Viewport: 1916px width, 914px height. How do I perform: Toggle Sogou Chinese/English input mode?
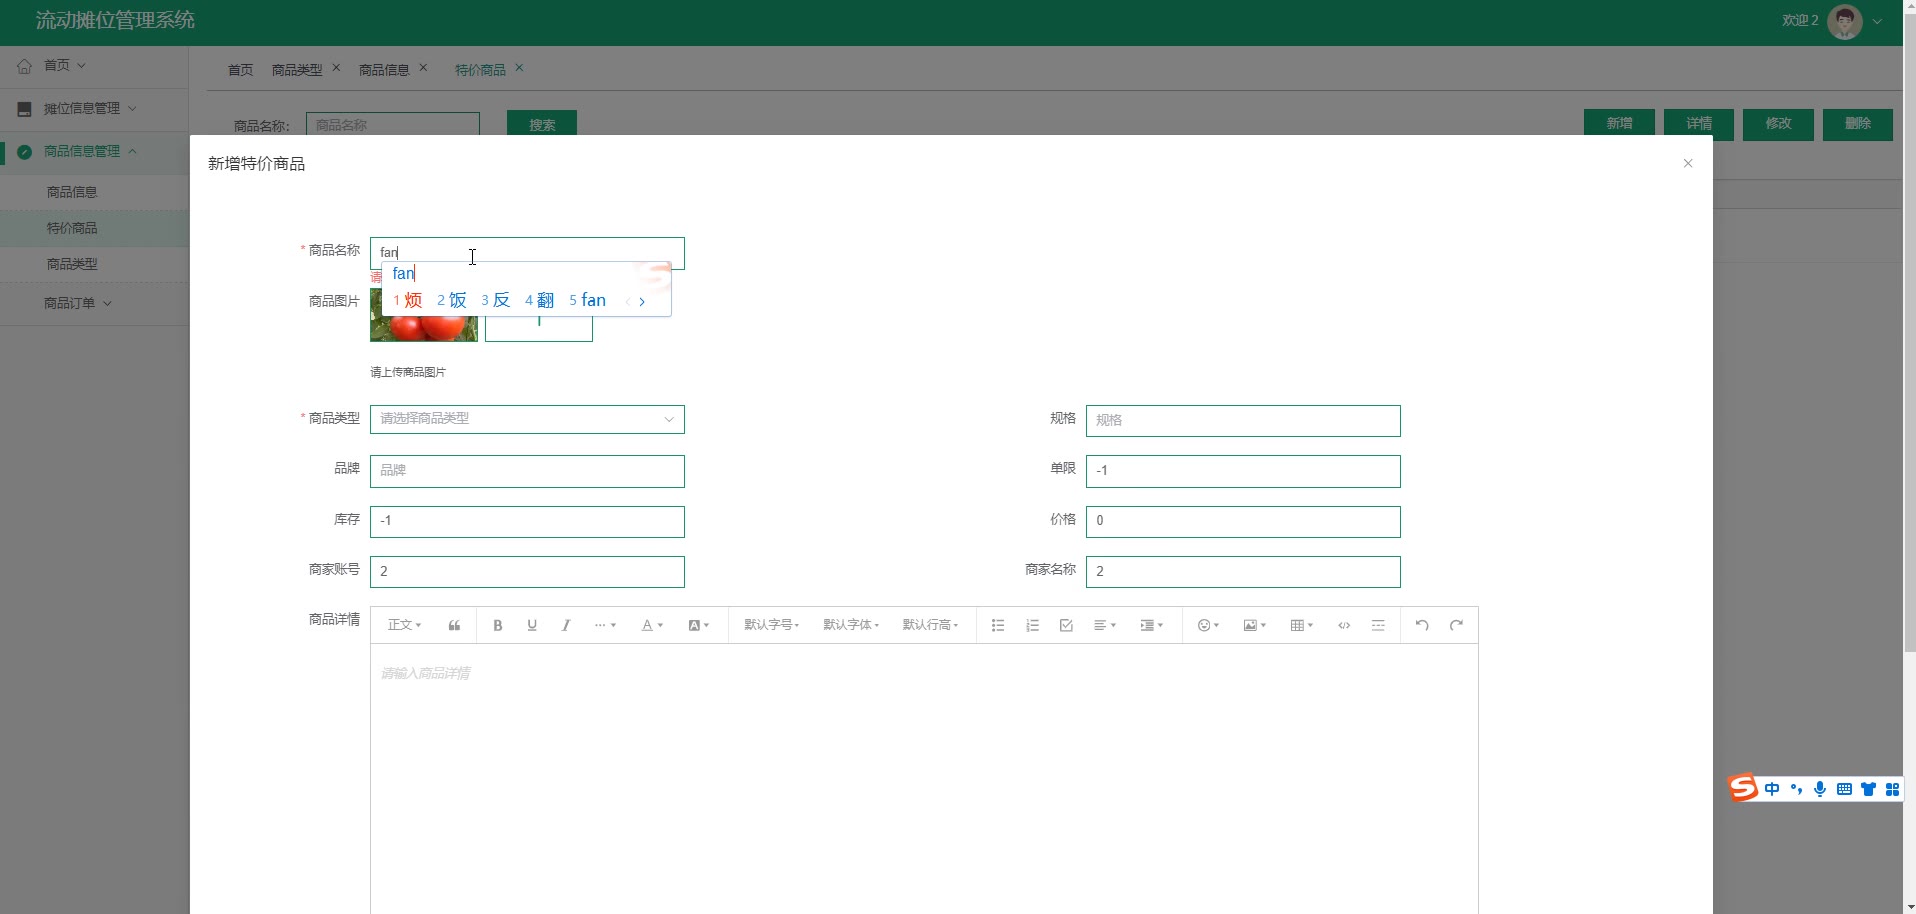tap(1772, 789)
